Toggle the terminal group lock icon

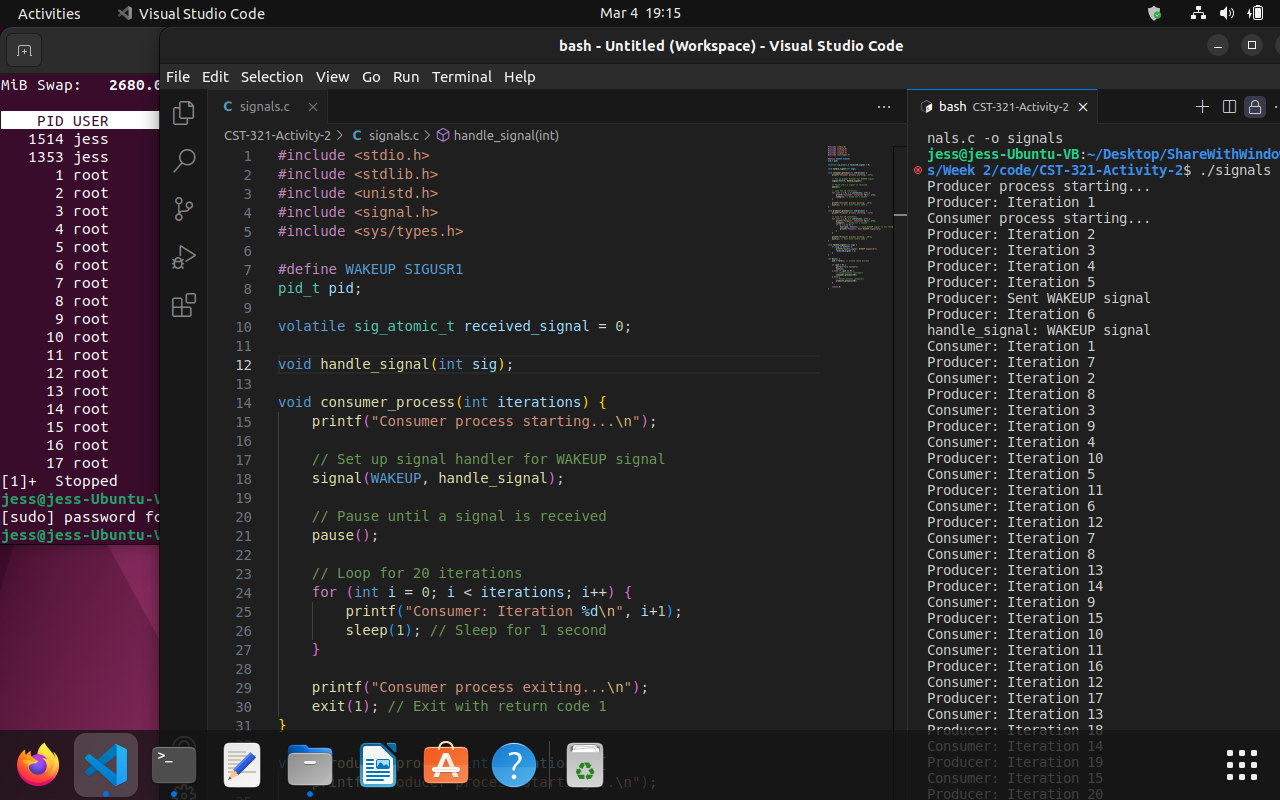coord(1255,107)
